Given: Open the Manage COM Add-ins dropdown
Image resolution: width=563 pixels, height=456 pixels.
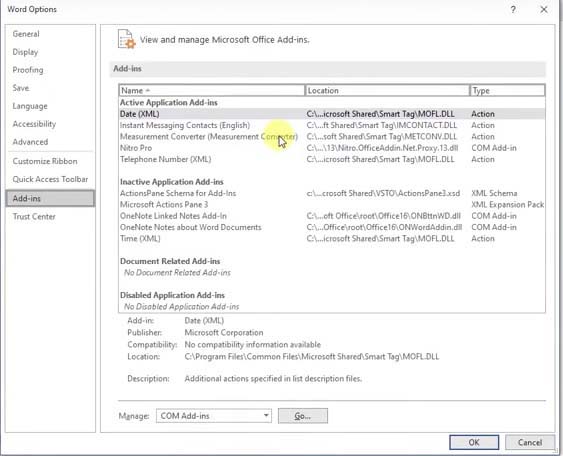Looking at the screenshot, I should (214, 416).
